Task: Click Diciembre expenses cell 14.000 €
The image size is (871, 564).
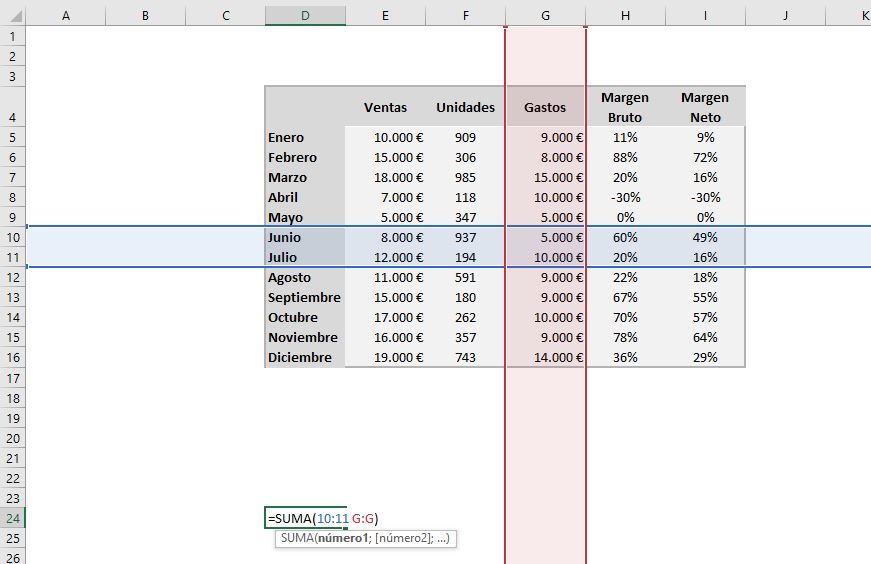Action: 545,357
